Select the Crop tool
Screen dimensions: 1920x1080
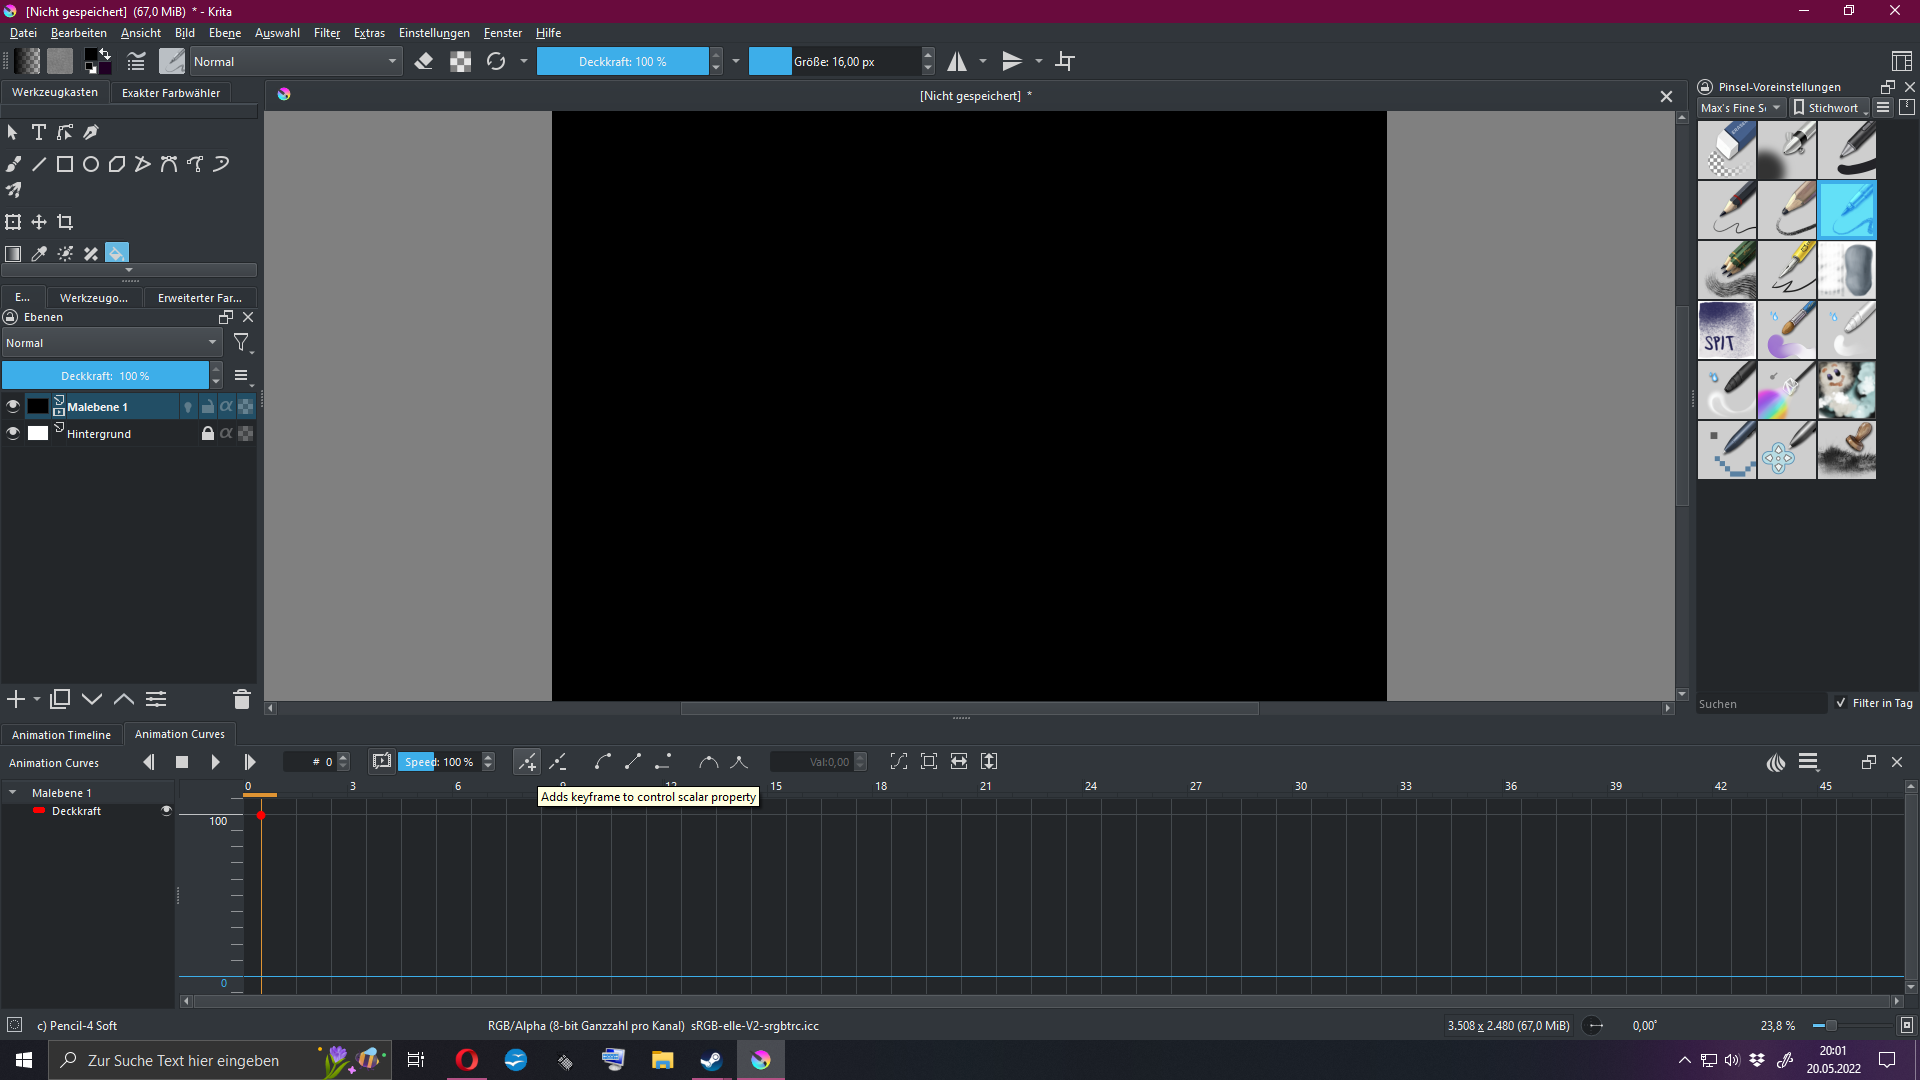[x=65, y=222]
